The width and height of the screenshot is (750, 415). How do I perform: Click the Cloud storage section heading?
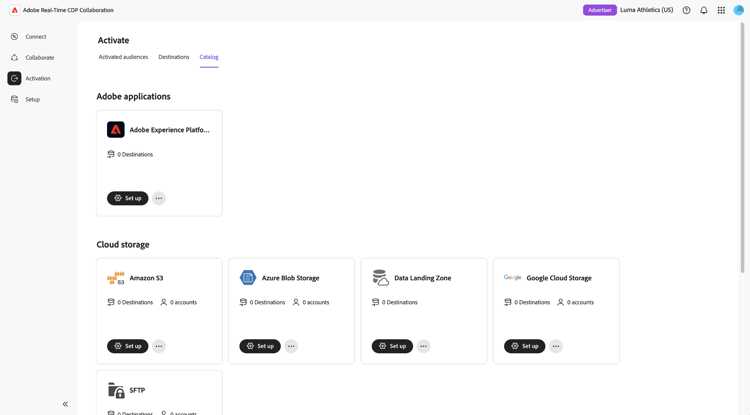point(123,244)
